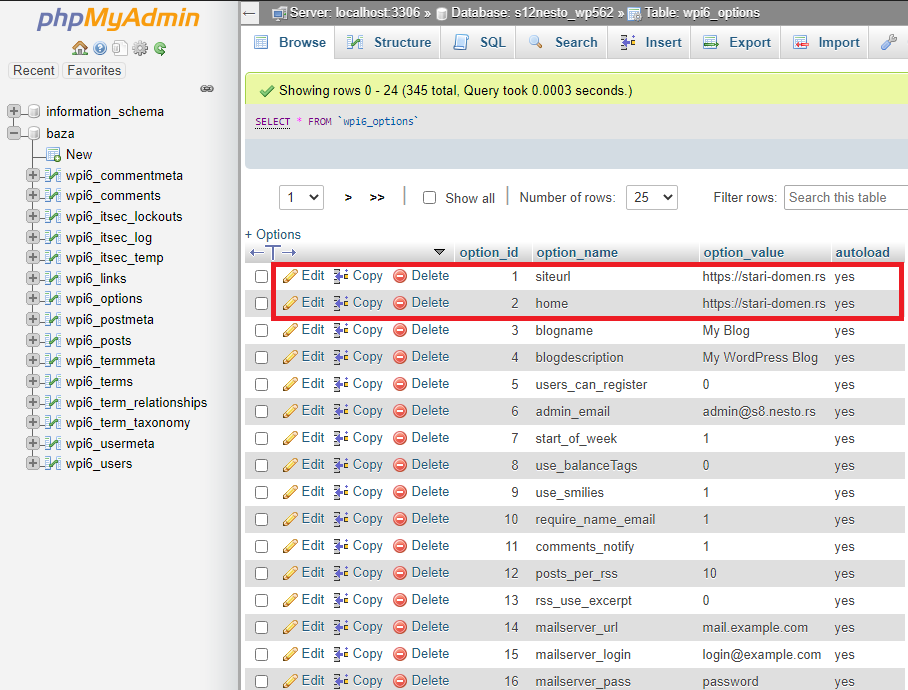This screenshot has height=690, width=908.
Task: Click the table icon beside wpi6_users in tree
Action: point(53,464)
